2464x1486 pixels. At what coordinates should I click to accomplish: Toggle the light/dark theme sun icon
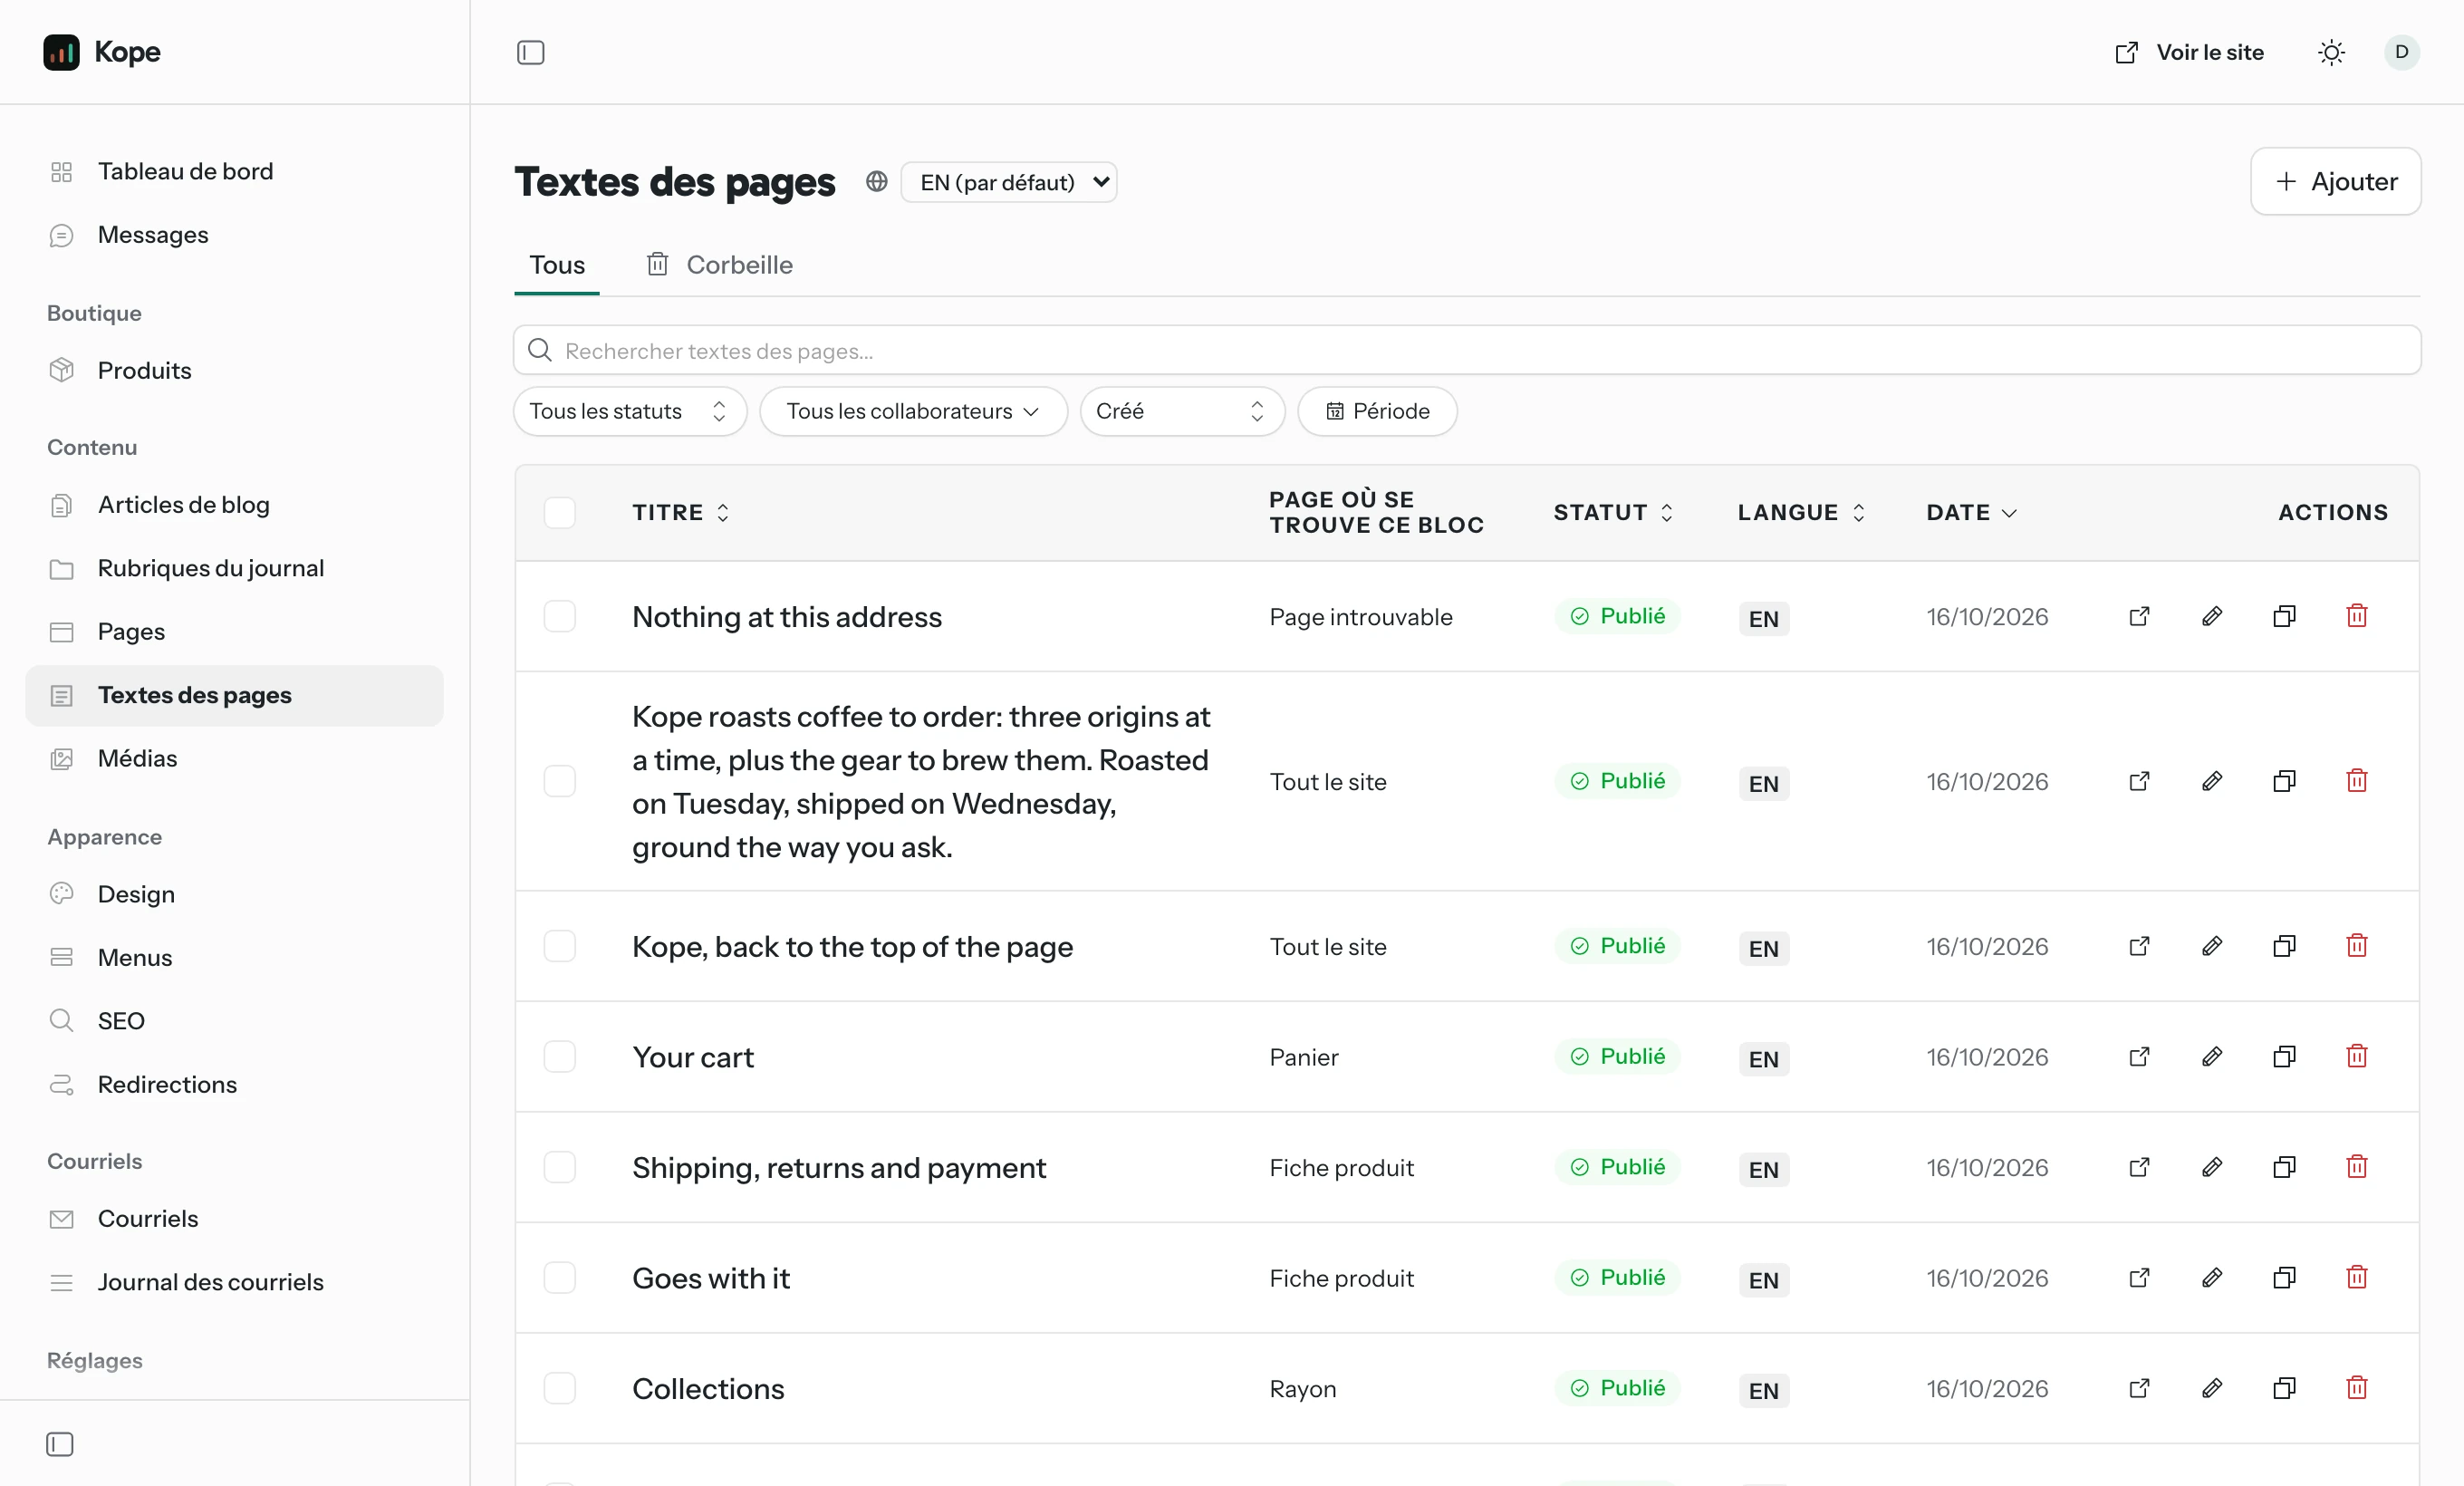pos(2331,52)
